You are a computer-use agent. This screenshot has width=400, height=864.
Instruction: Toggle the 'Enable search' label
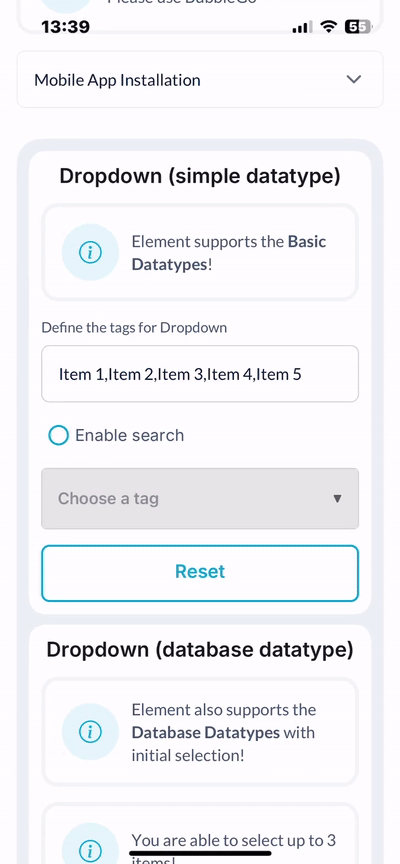coord(129,435)
